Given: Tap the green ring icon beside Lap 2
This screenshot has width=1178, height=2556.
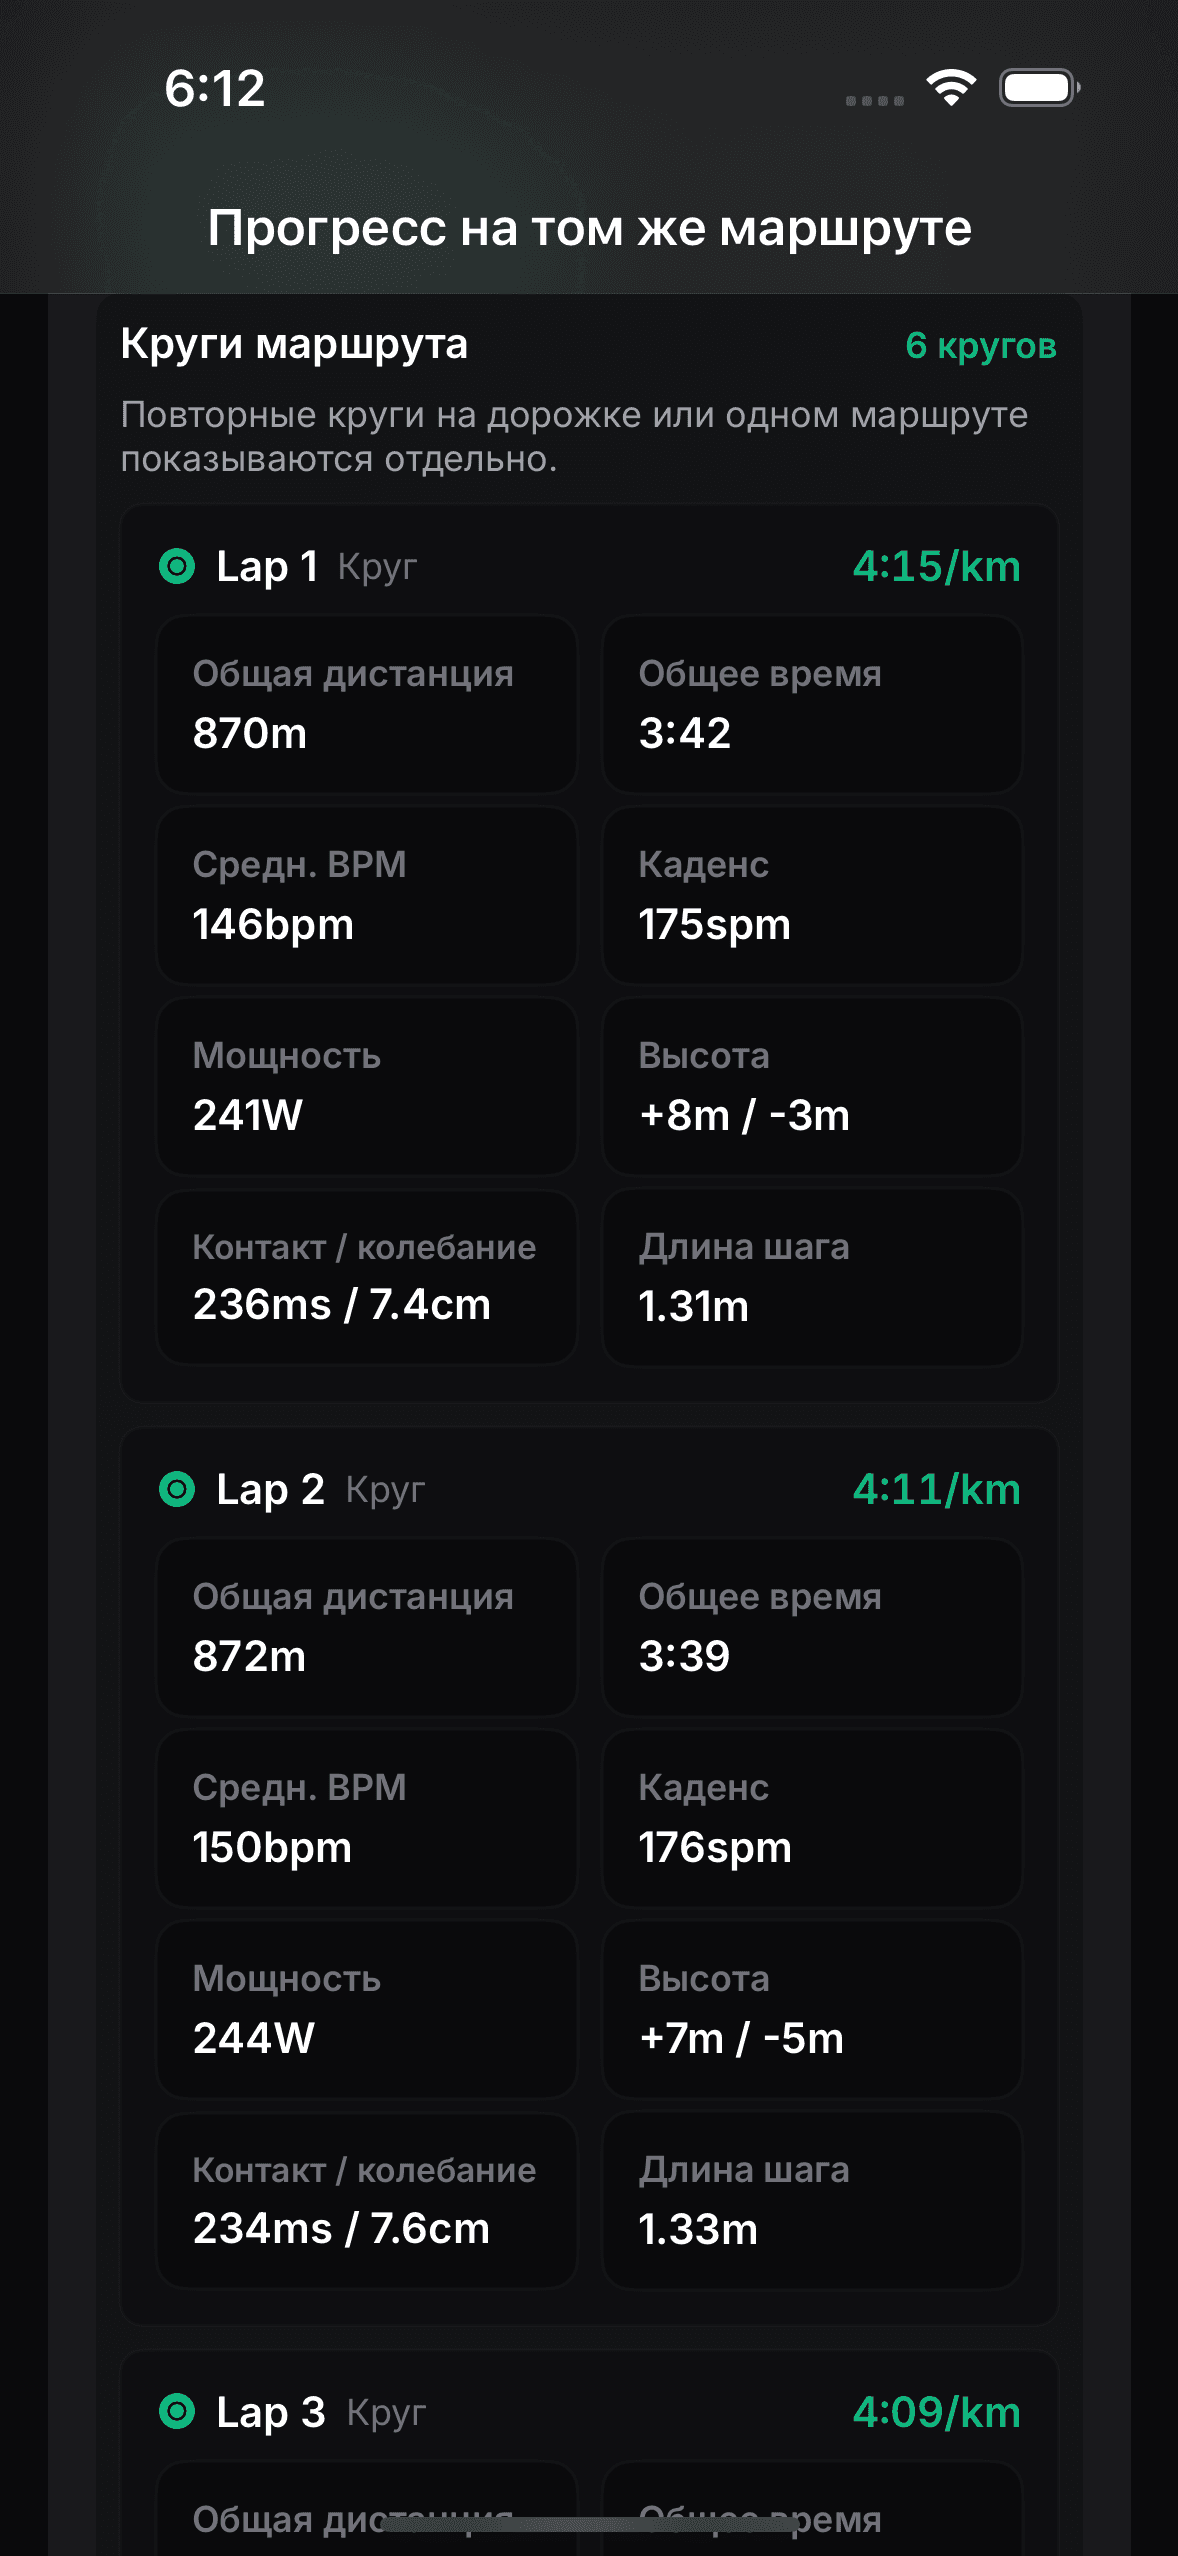Looking at the screenshot, I should coord(177,1489).
